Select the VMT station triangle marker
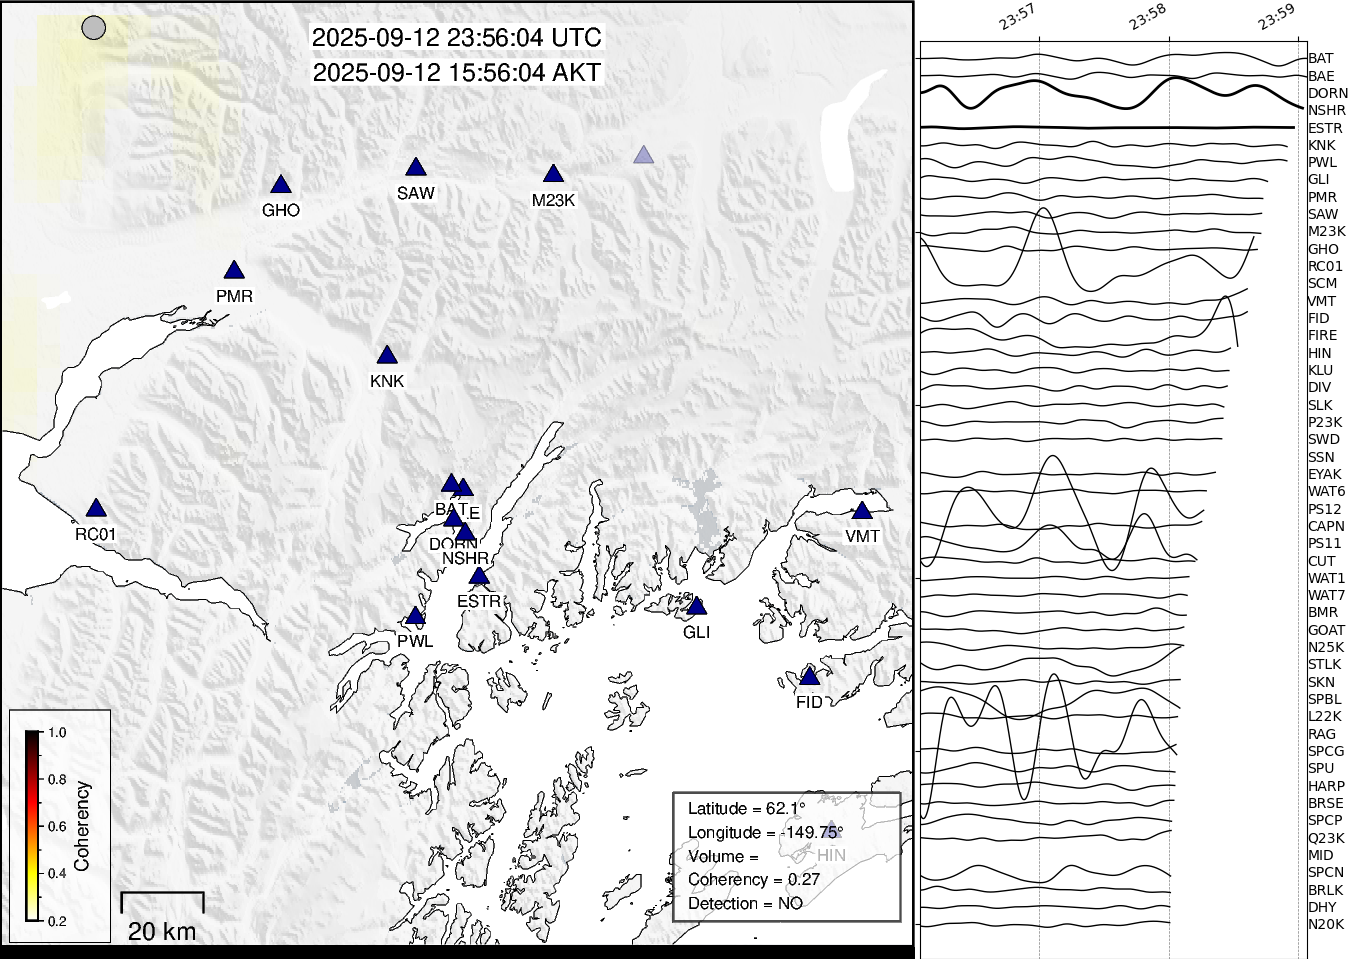 pyautogui.click(x=862, y=511)
